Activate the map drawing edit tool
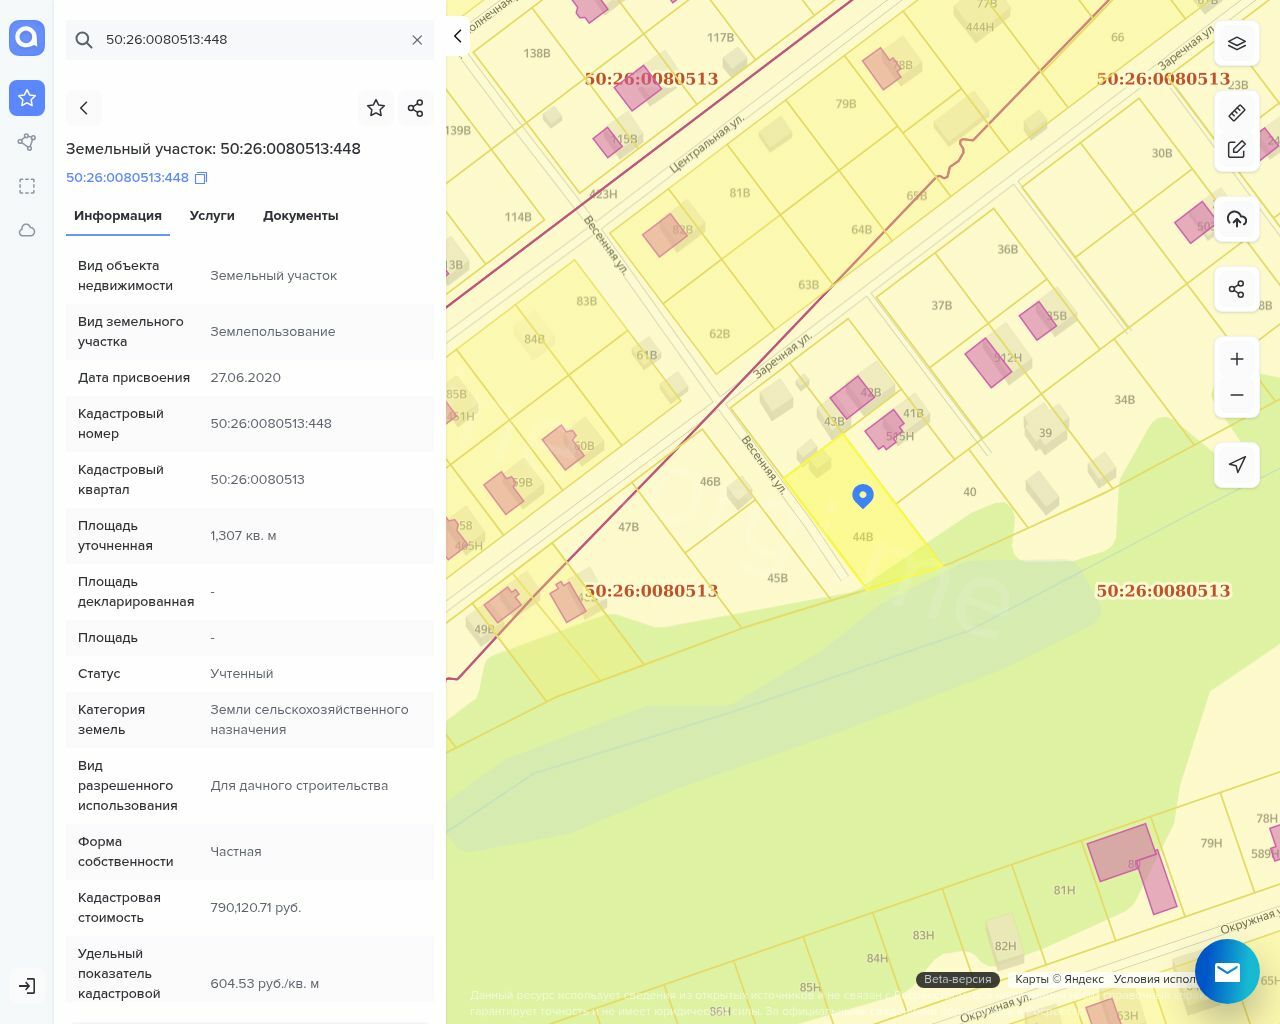Screen dimensions: 1280x1024 click(1237, 150)
